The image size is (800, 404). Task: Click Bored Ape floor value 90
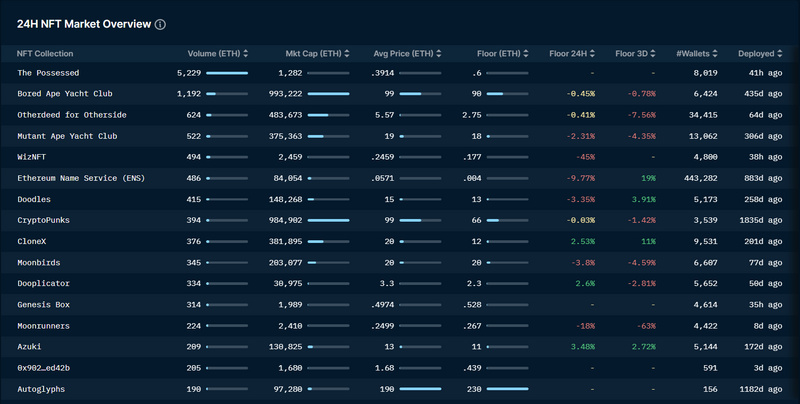click(x=477, y=94)
